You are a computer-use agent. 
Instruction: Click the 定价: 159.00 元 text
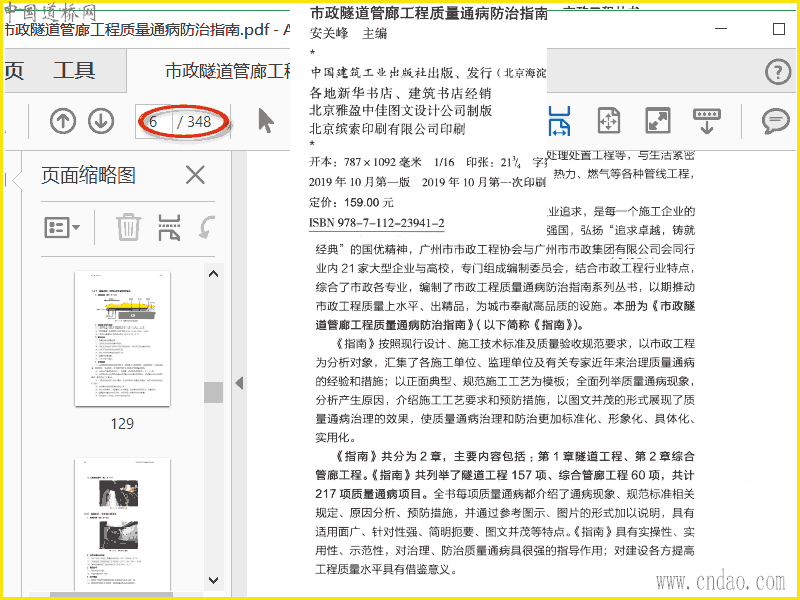pos(351,203)
